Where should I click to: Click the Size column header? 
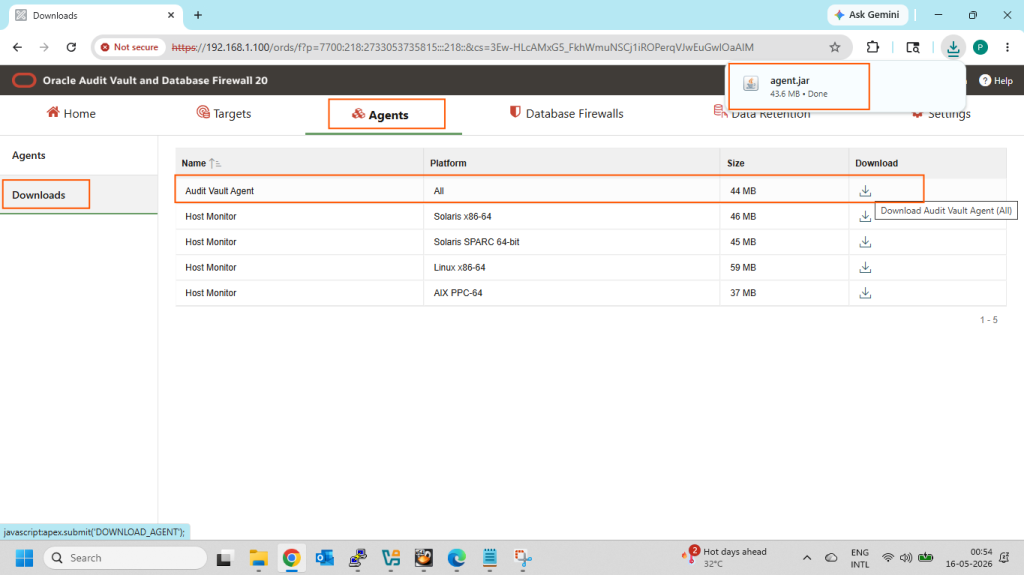coord(735,163)
